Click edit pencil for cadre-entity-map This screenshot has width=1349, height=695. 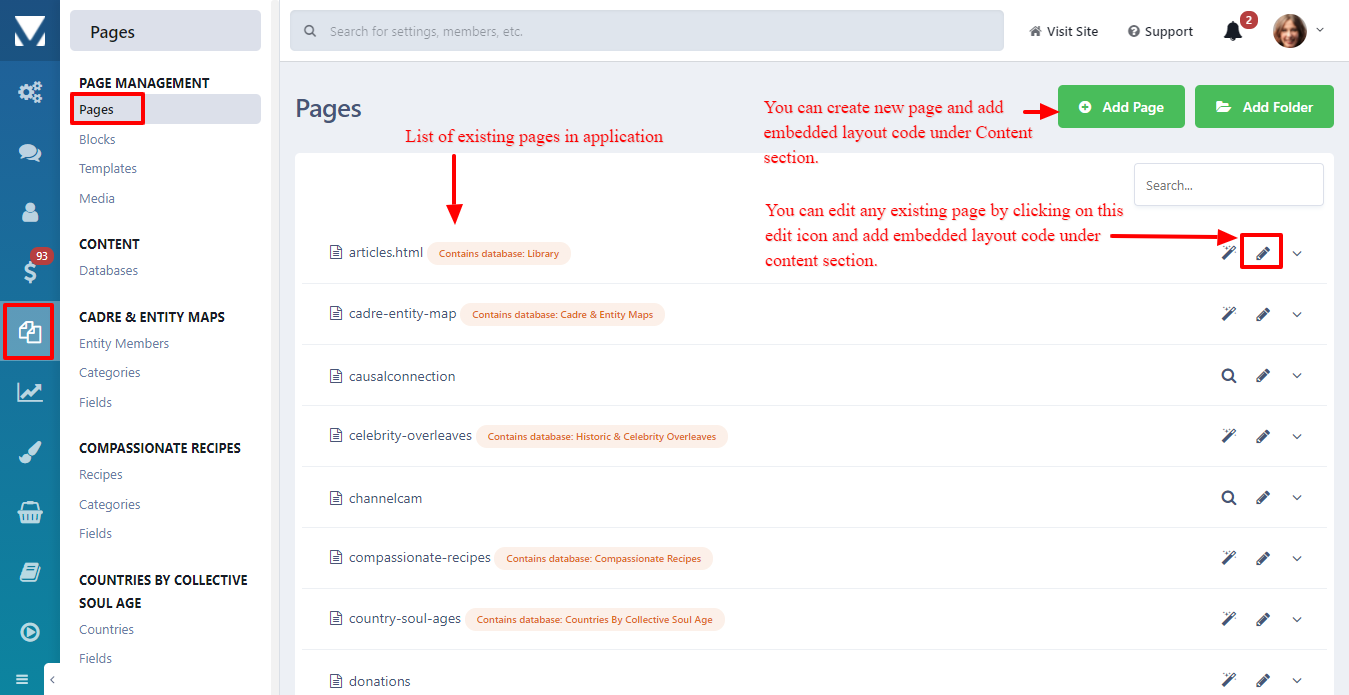point(1263,315)
